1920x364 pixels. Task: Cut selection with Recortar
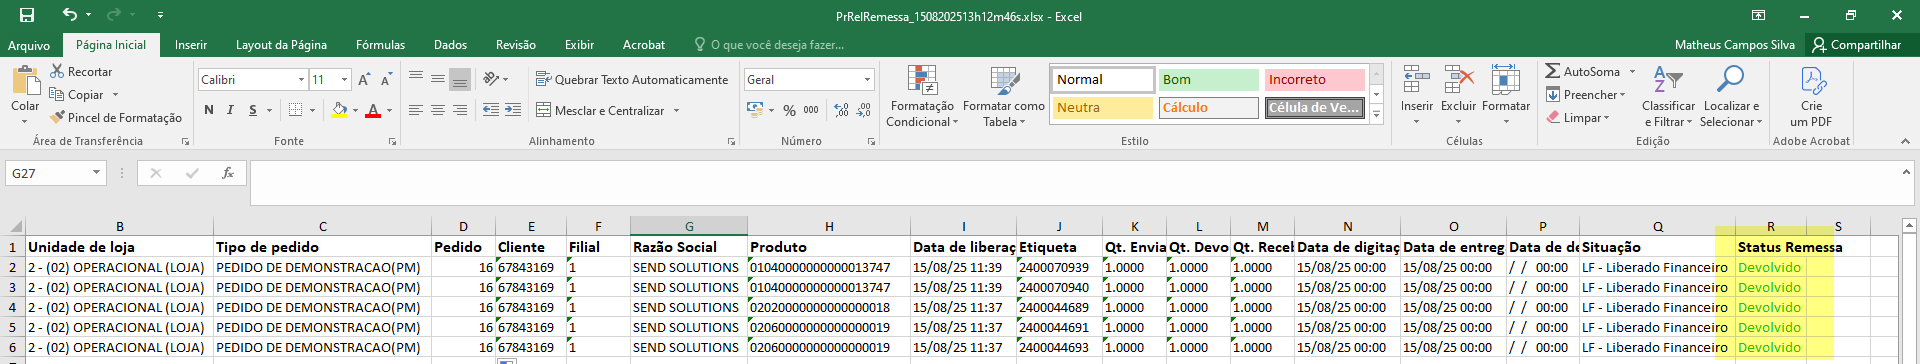coord(81,72)
